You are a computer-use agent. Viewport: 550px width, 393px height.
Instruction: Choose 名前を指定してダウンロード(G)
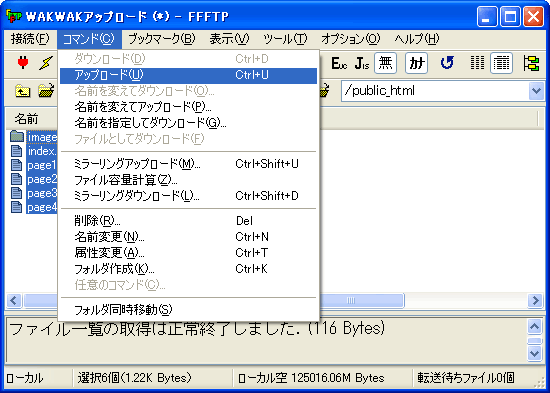[x=188, y=122]
